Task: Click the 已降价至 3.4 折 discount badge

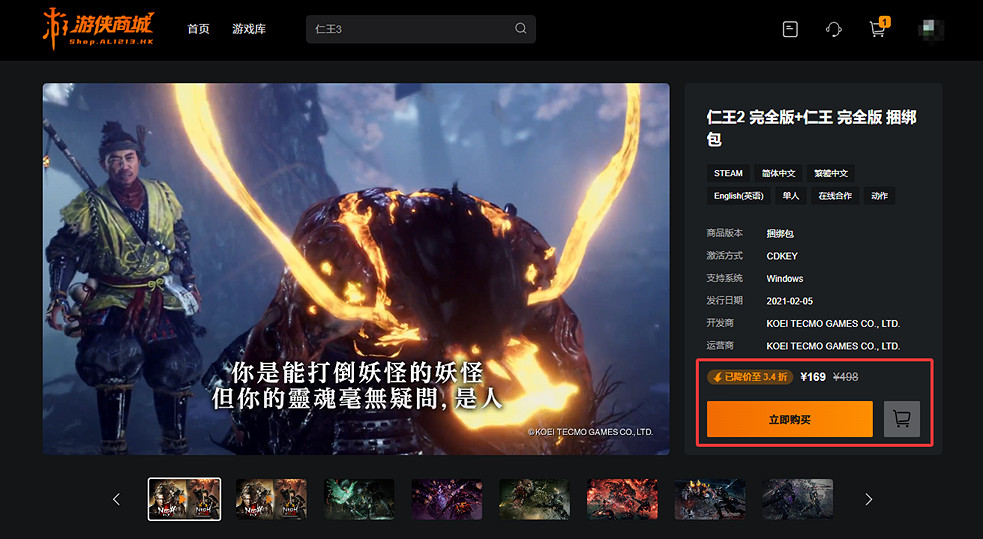Action: (x=750, y=377)
